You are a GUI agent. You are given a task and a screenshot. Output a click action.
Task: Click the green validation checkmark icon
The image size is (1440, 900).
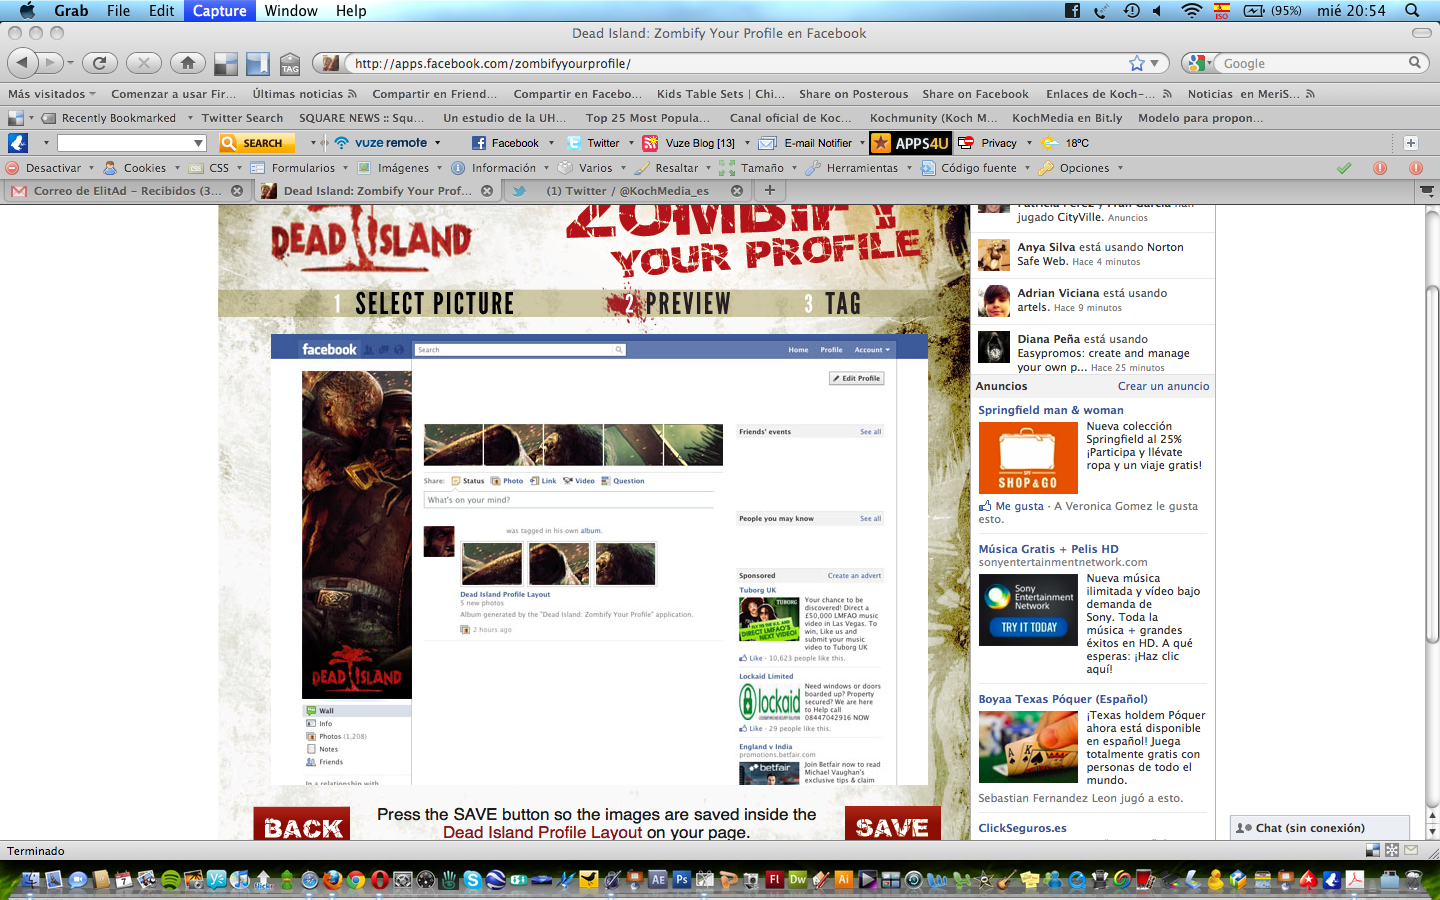pos(1344,168)
